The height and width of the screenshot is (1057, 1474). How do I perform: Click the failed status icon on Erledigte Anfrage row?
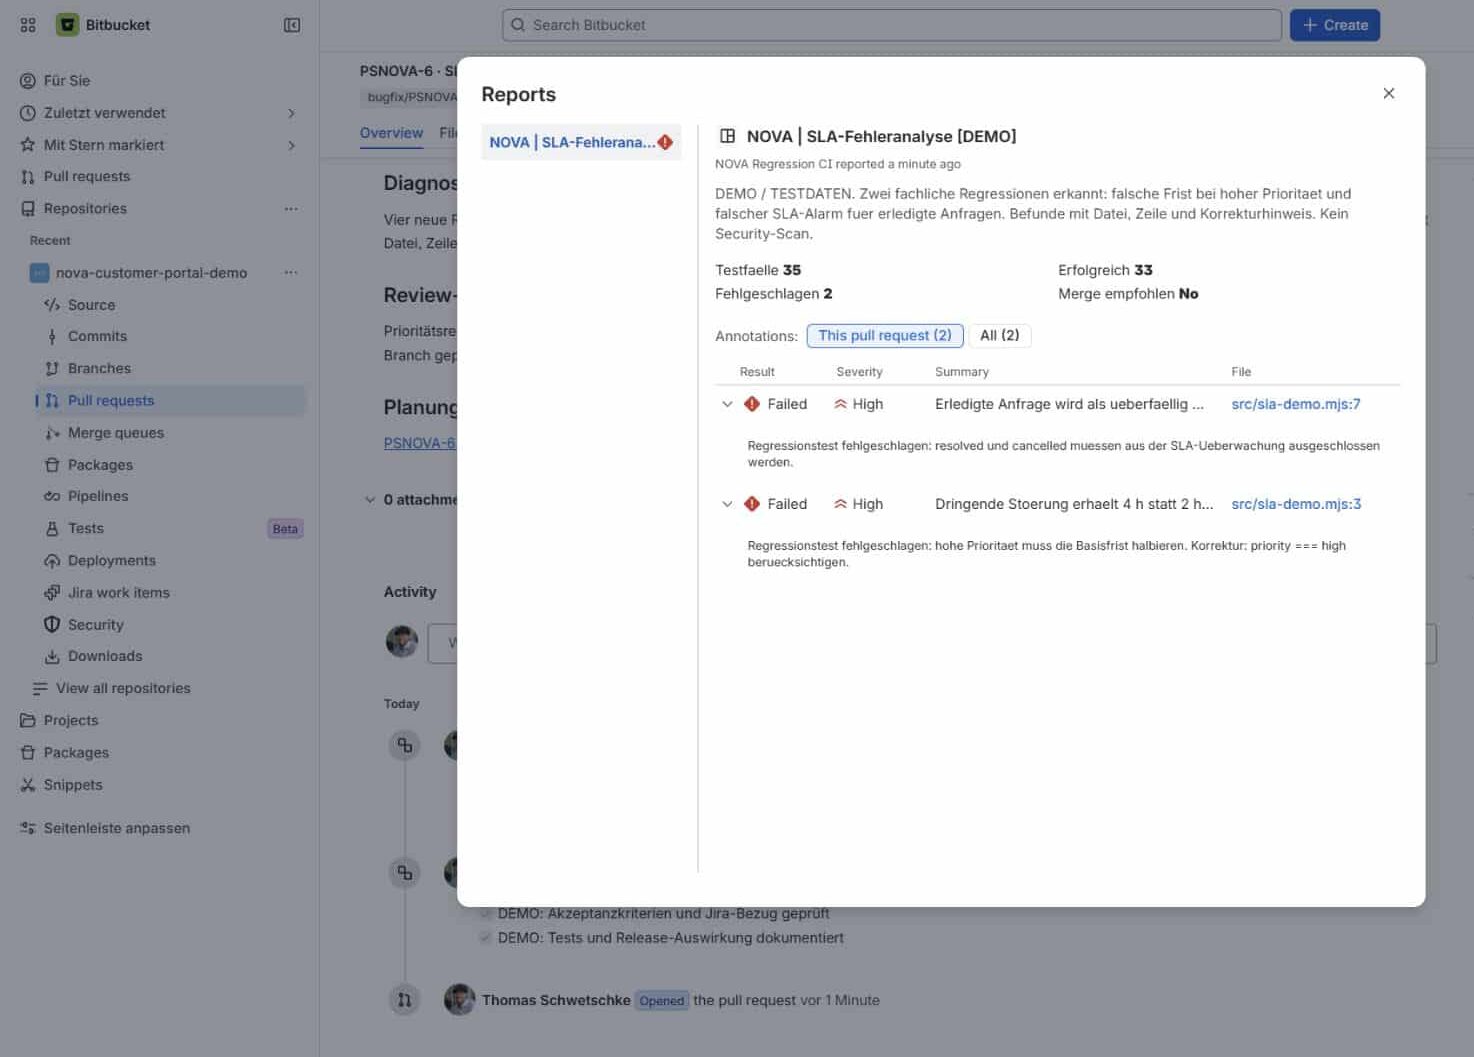pos(752,404)
